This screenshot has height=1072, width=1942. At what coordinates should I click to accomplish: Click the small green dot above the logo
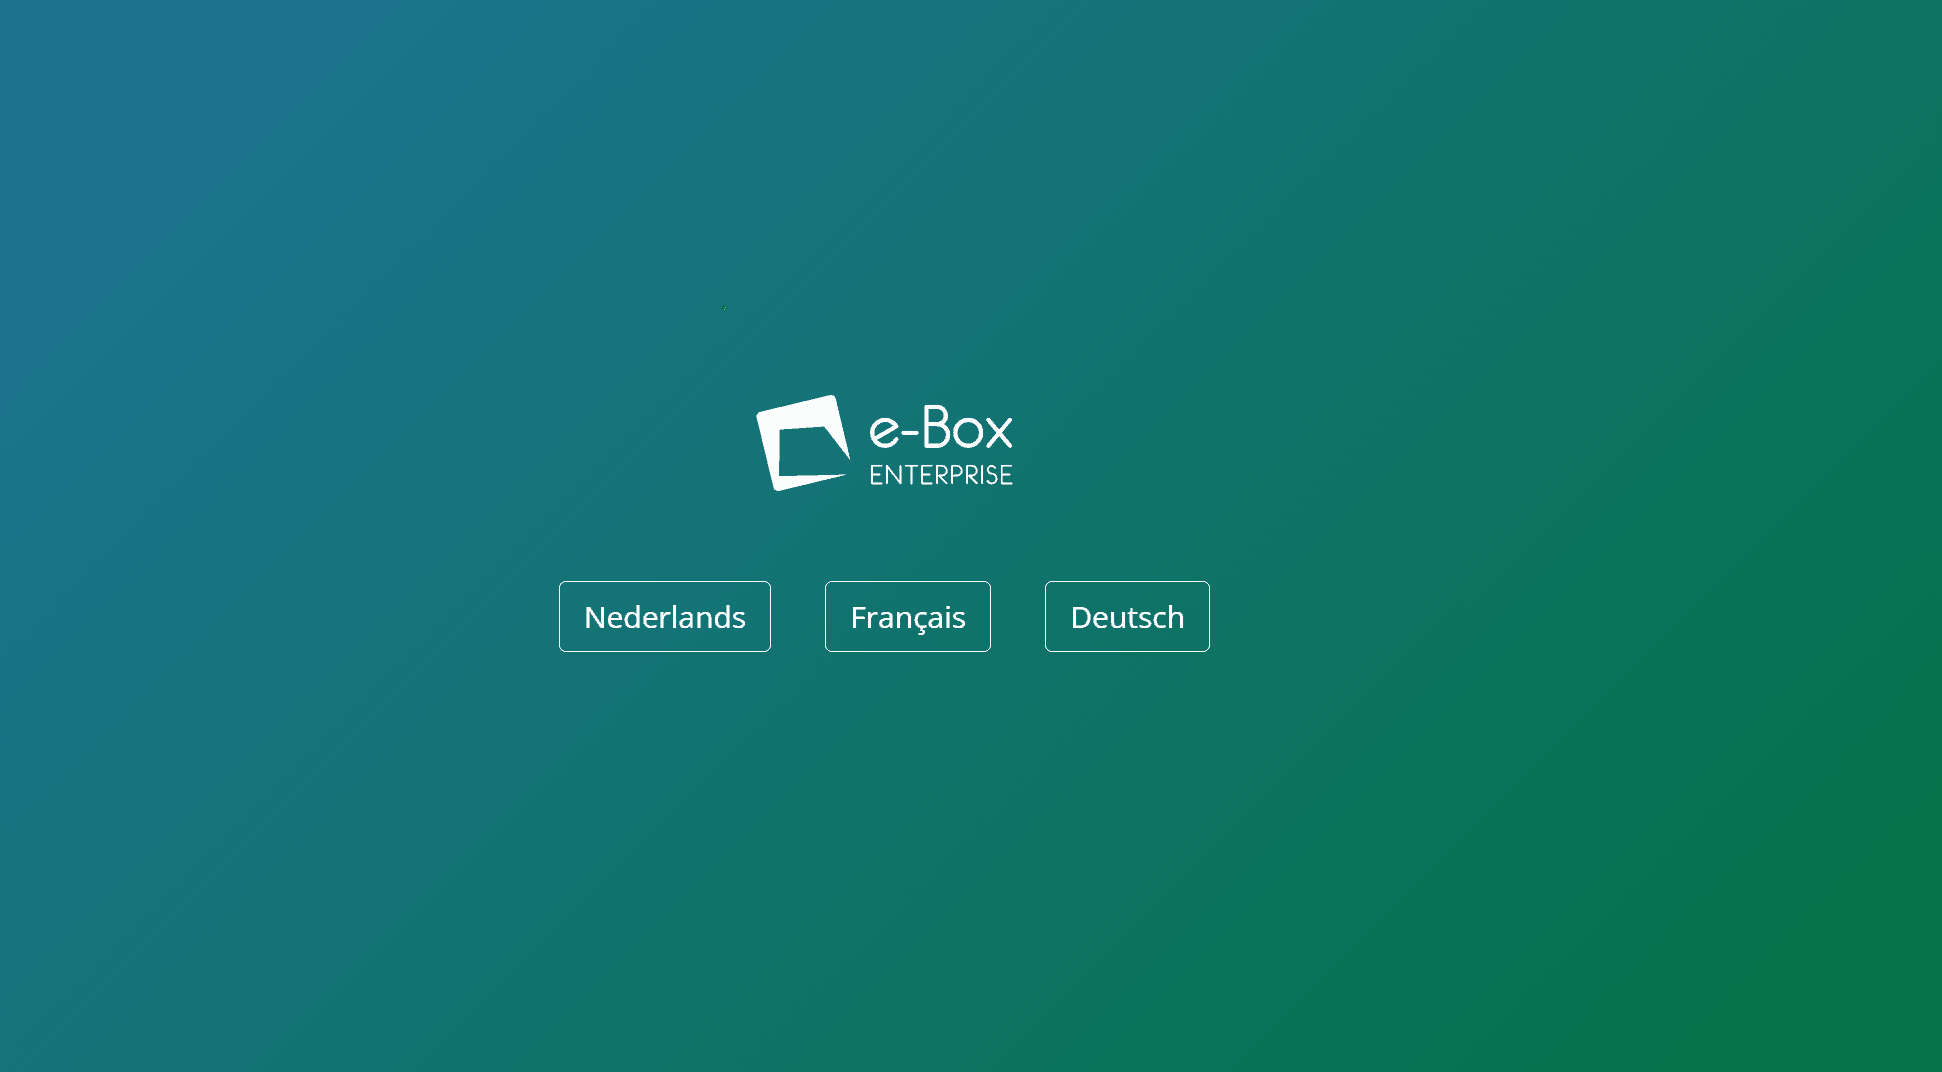point(723,308)
